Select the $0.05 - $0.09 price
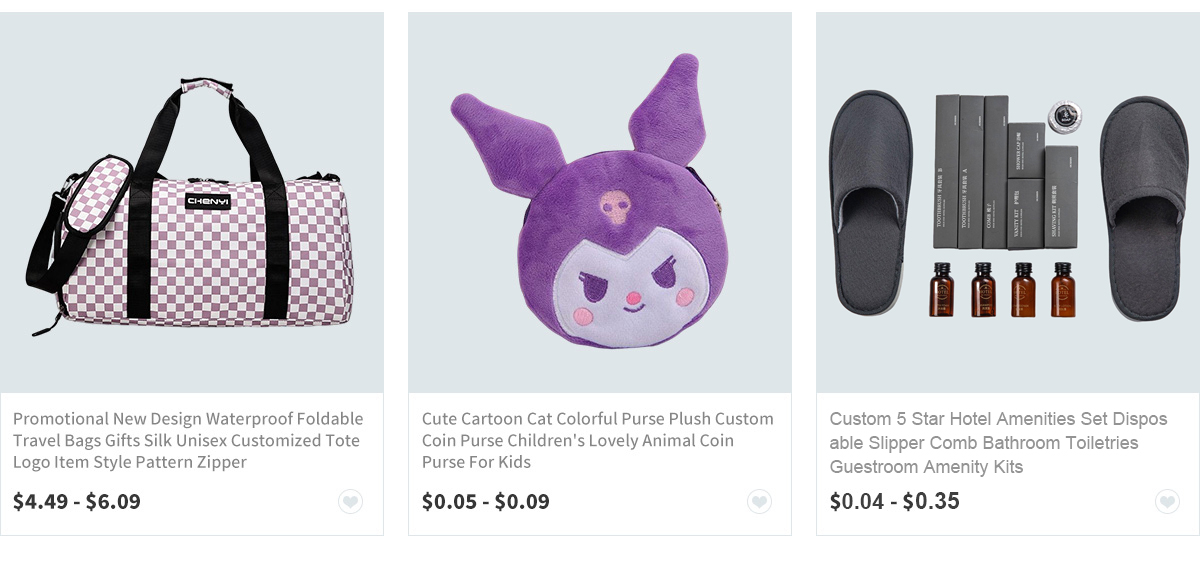The image size is (1200, 582). [486, 501]
